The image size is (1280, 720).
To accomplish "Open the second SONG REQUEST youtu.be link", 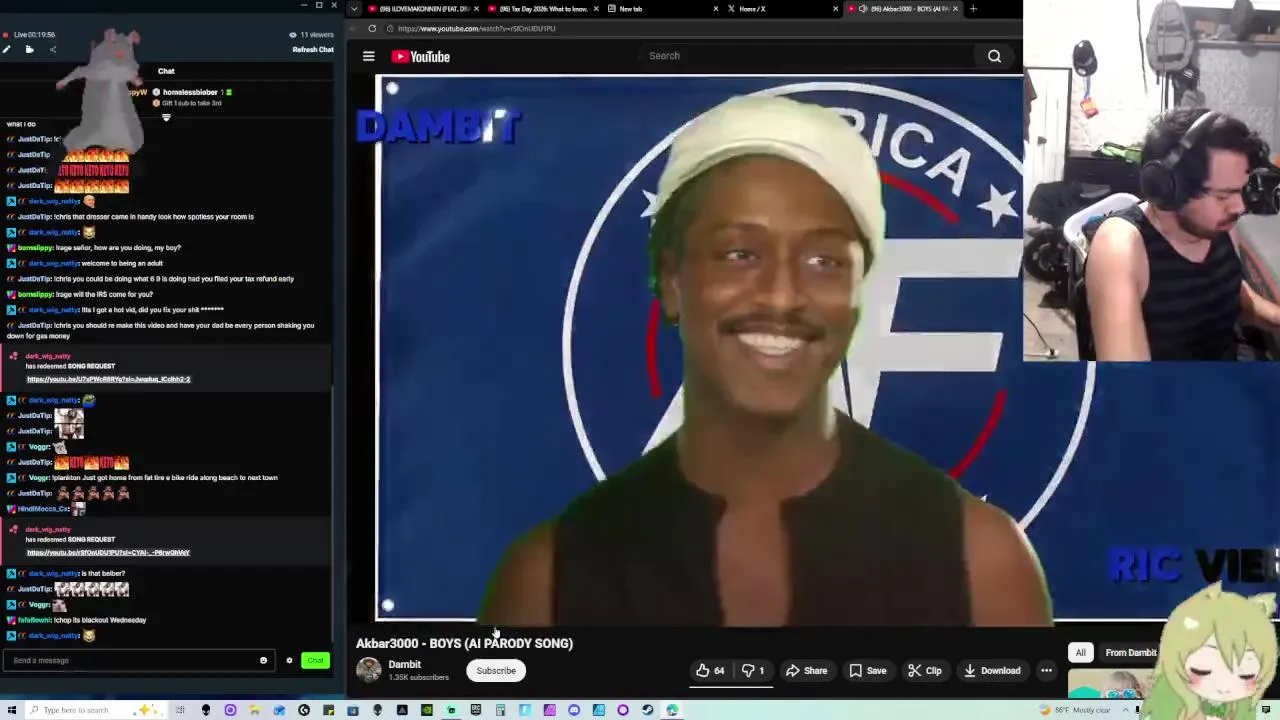I will pyautogui.click(x=108, y=552).
